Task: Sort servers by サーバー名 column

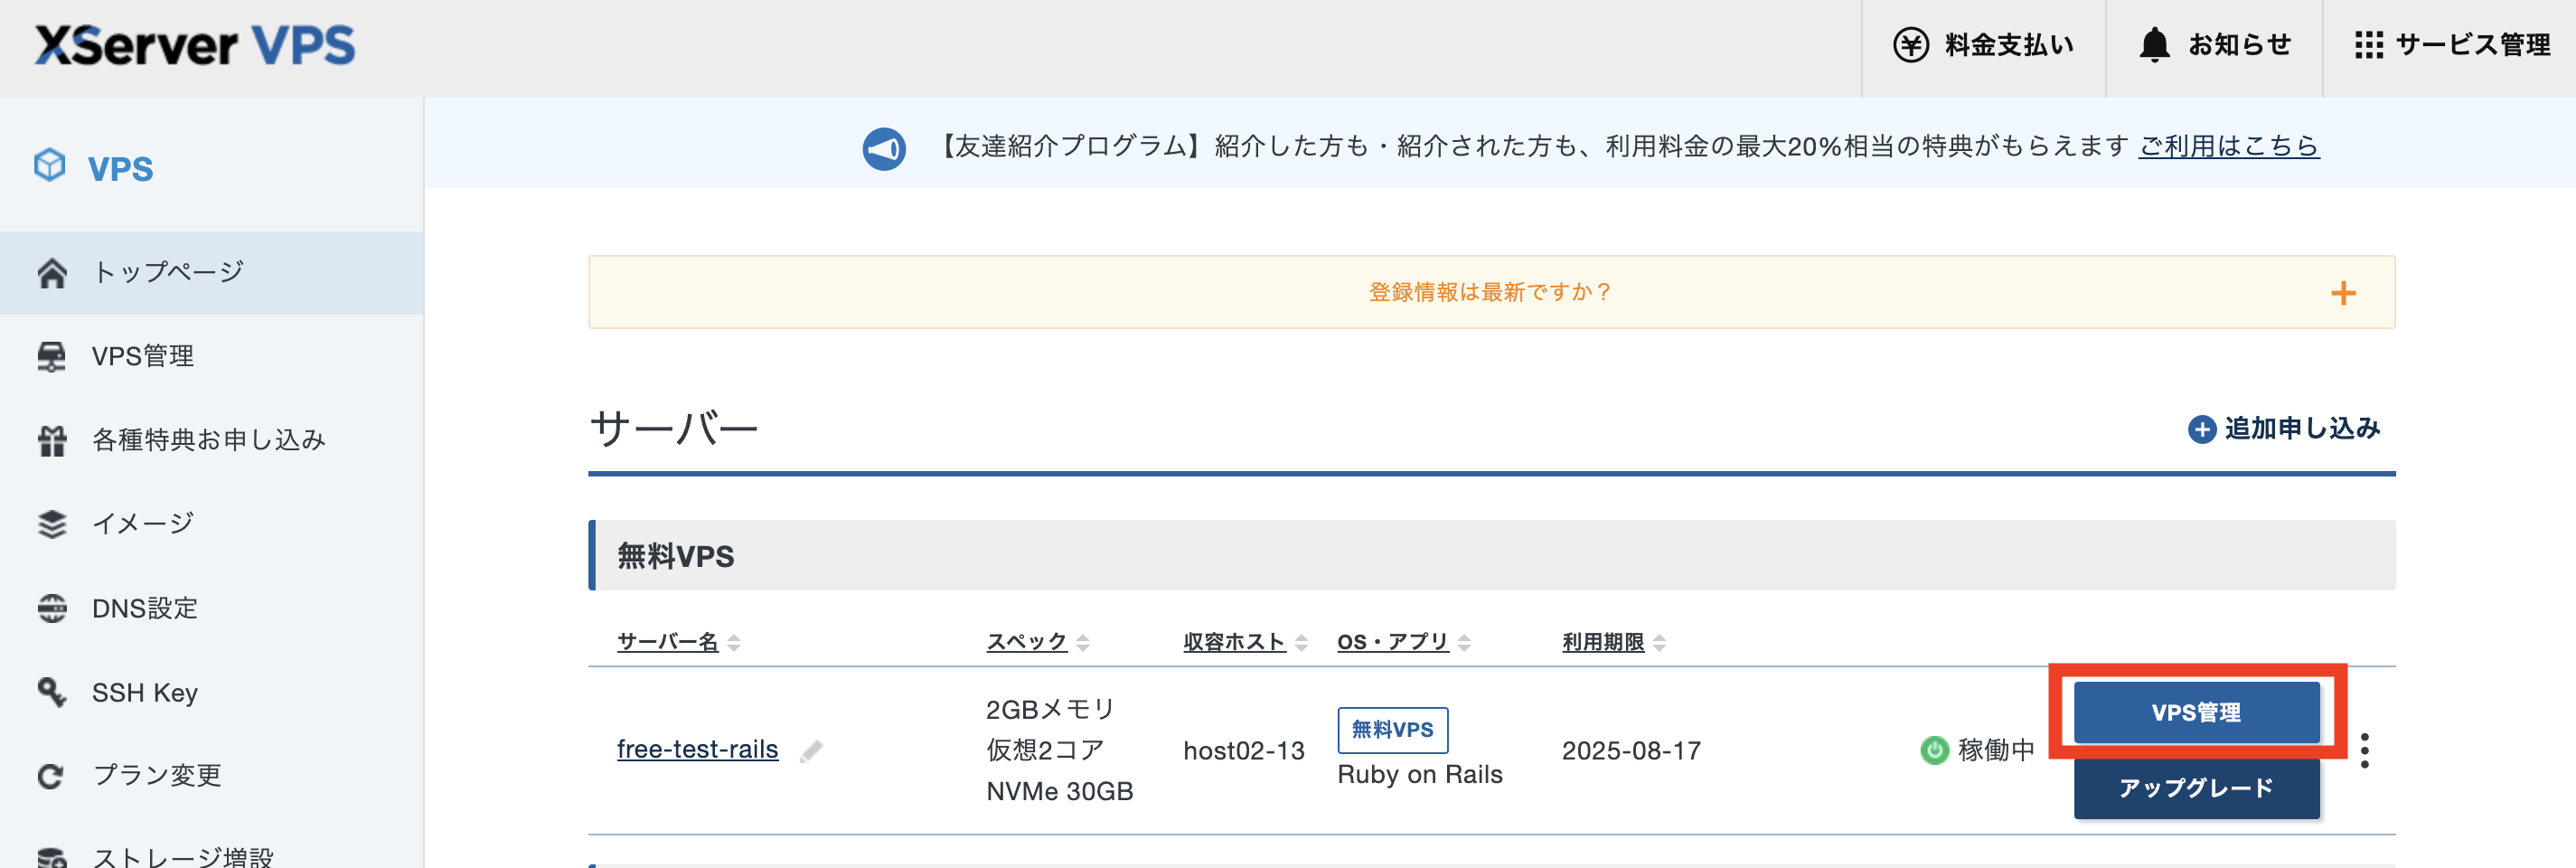Action: 736,641
